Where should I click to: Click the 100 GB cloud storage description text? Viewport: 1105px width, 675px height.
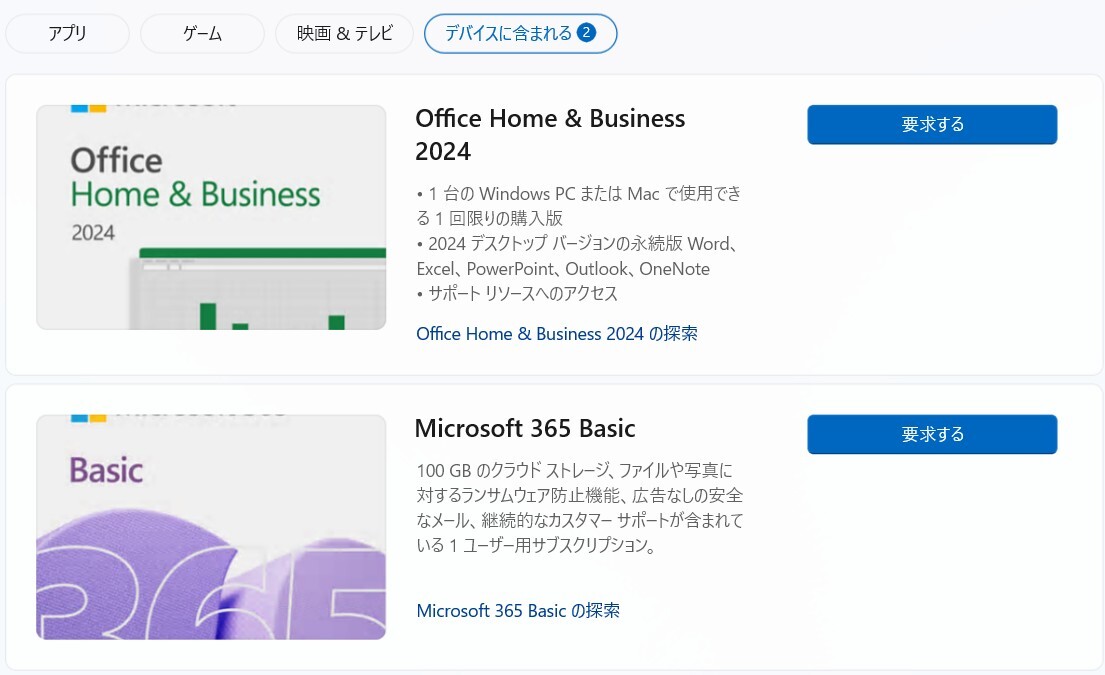tap(579, 507)
